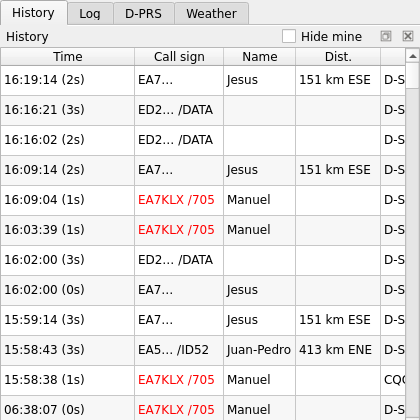Click 151 km ESE in the 15:59:14 row
The width and height of the screenshot is (420, 420).
coord(338,320)
